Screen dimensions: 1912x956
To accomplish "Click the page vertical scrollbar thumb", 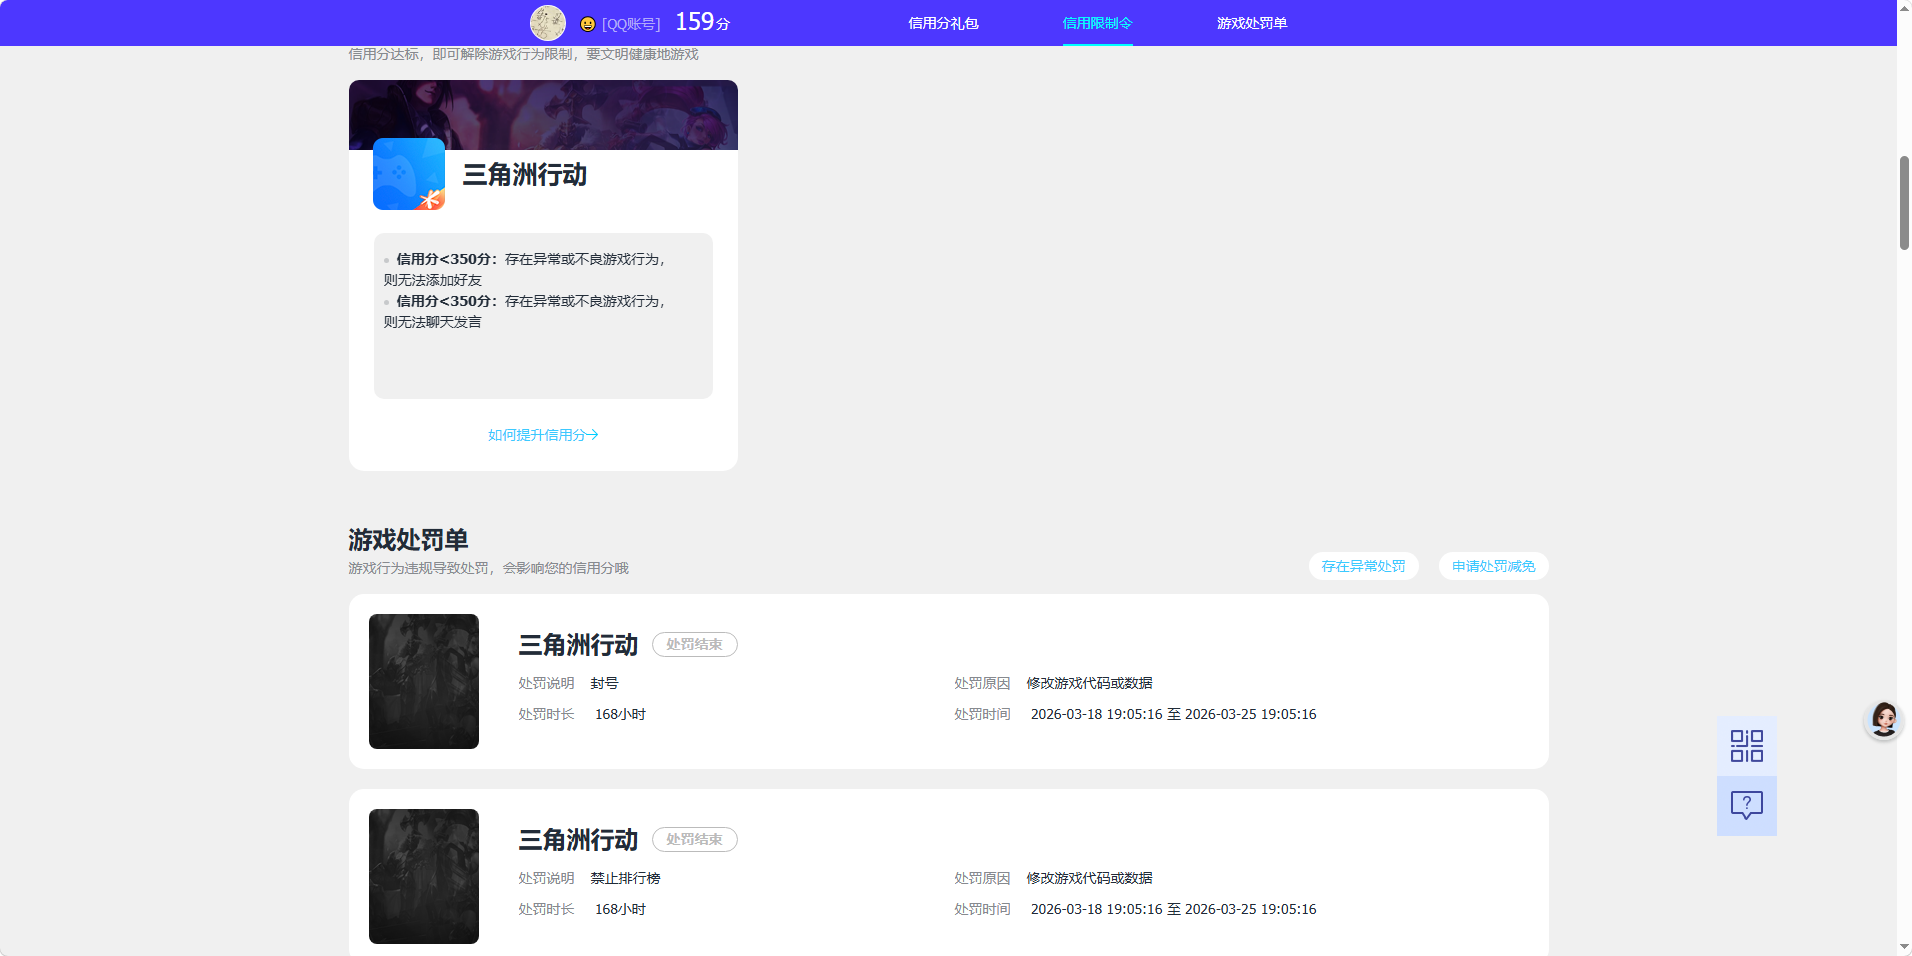I will [1904, 203].
